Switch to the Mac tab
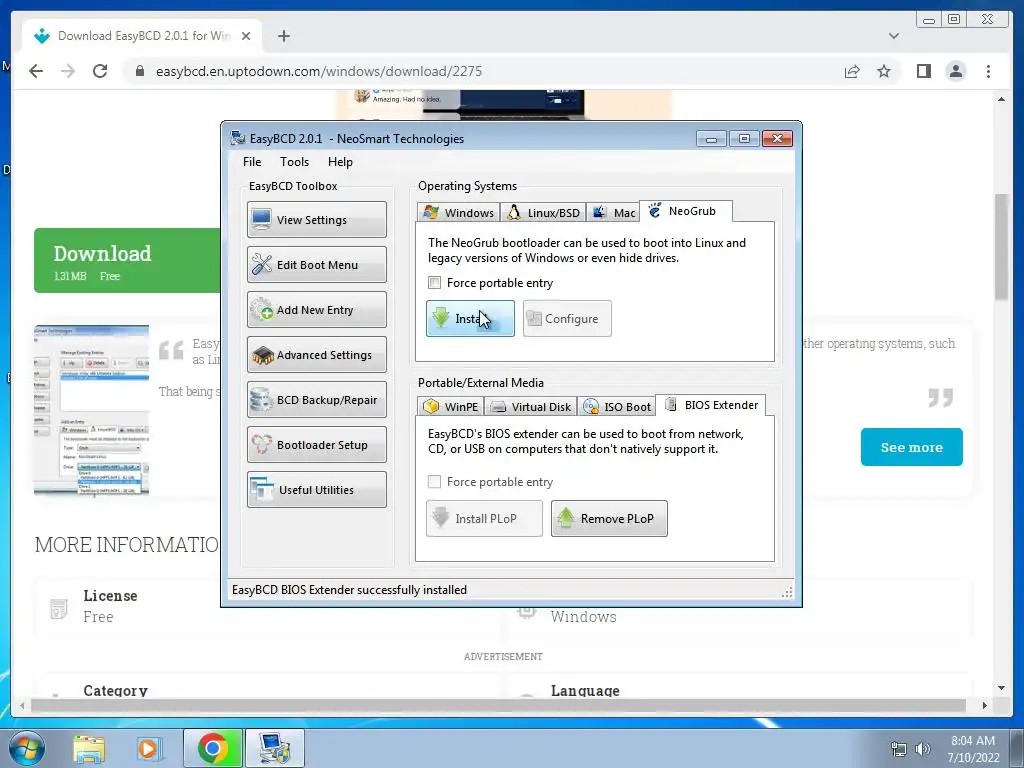 [613, 213]
